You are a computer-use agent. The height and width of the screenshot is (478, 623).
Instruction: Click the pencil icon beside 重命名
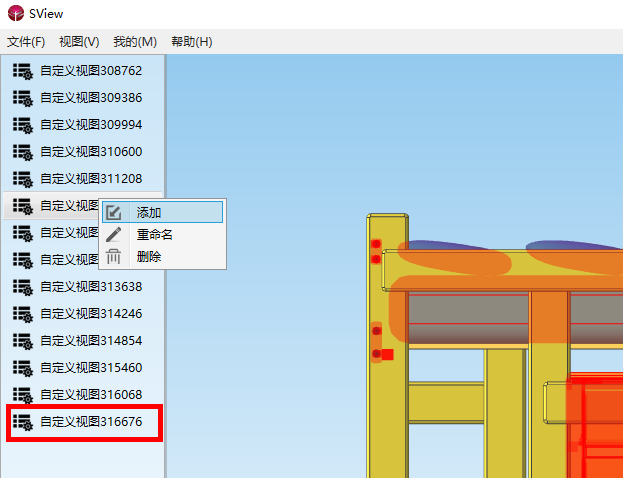tap(114, 234)
